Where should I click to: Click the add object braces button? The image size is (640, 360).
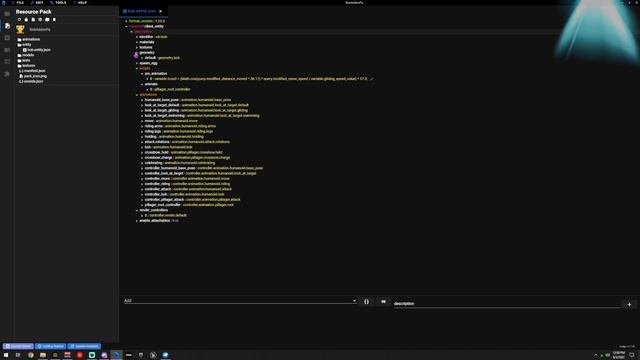(x=367, y=302)
